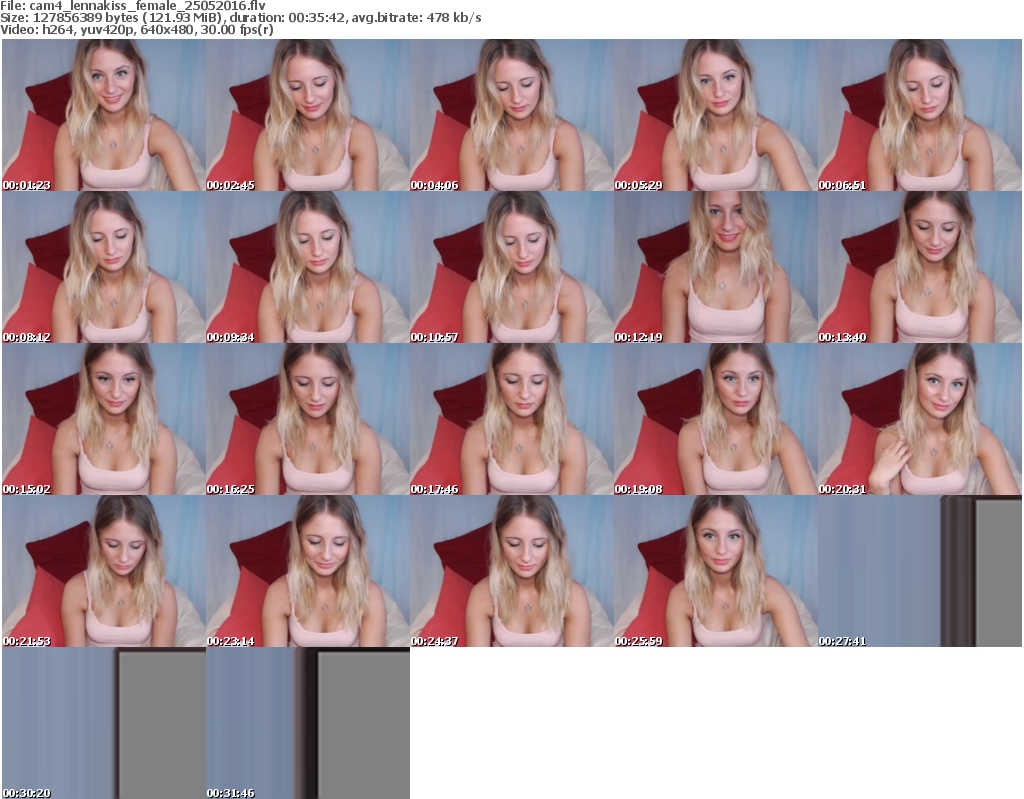Click the frame stamped 00:08:12
The image size is (1024, 799).
click(x=104, y=267)
